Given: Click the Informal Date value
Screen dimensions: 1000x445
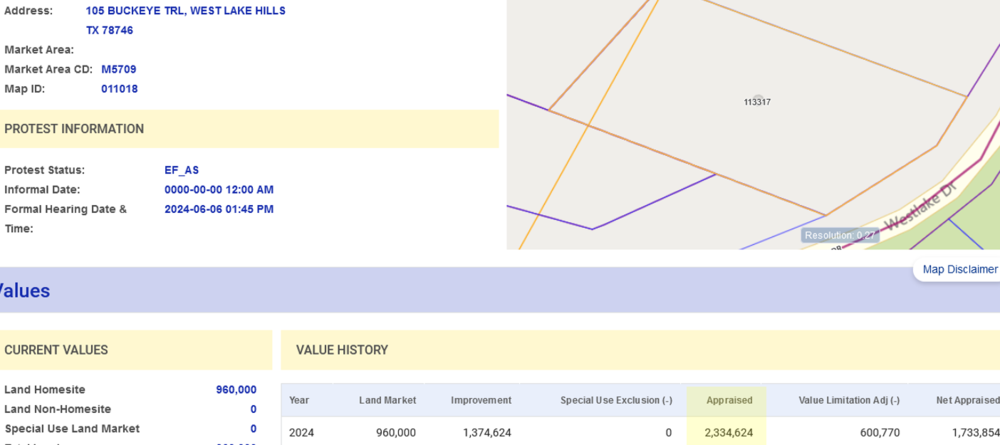Looking at the screenshot, I should [x=219, y=189].
